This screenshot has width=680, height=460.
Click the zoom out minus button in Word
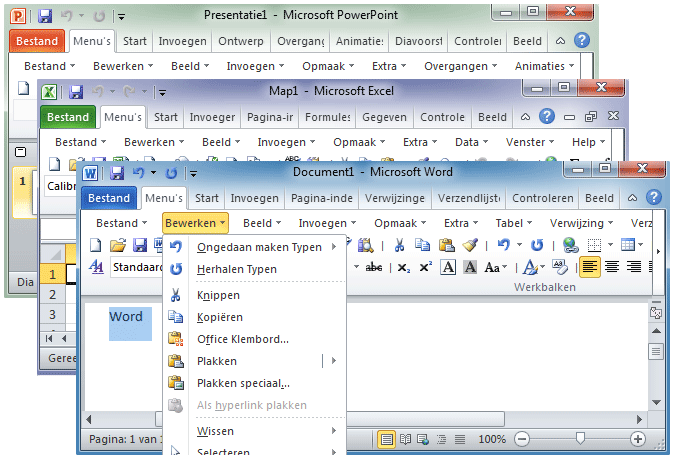coord(522,439)
